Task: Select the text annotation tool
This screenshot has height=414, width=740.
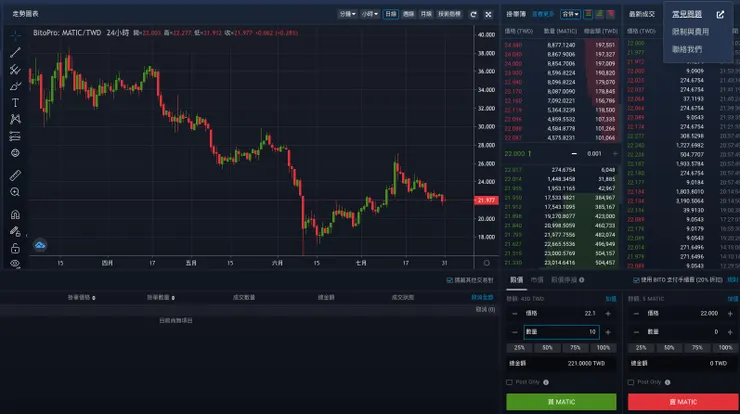Action: 15,102
